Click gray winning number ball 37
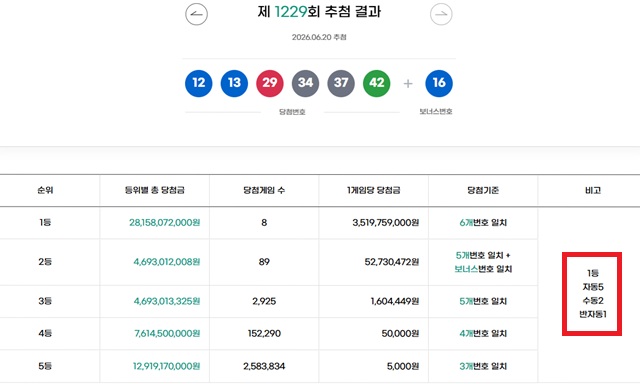Viewport: 640px width, 384px height. pos(341,83)
